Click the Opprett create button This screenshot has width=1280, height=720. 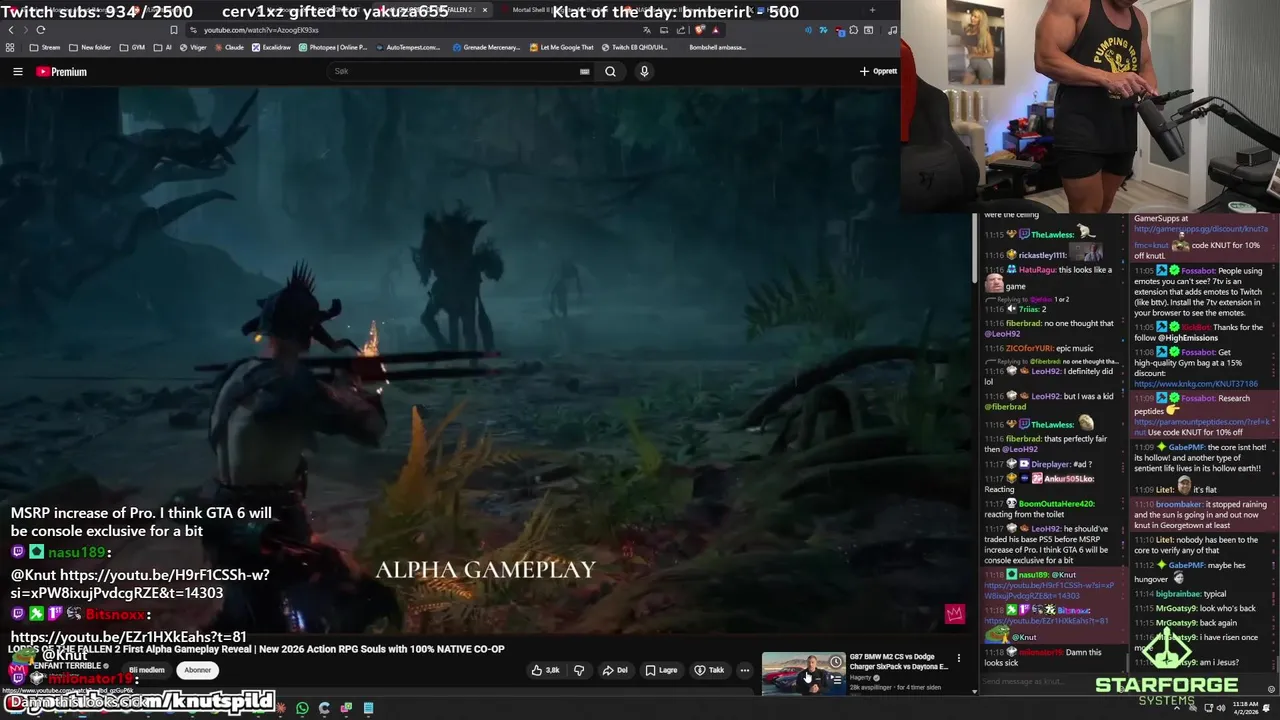point(878,71)
